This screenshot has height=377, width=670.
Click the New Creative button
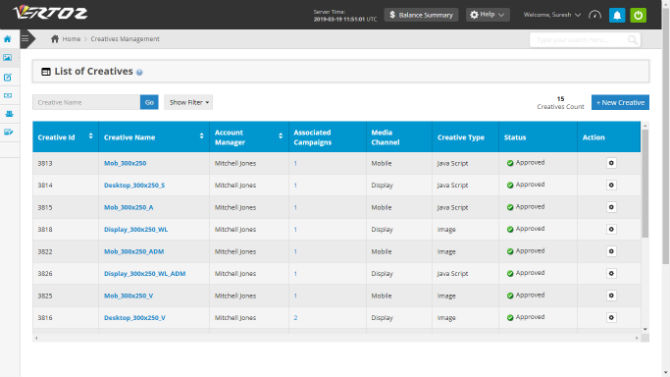(x=620, y=103)
